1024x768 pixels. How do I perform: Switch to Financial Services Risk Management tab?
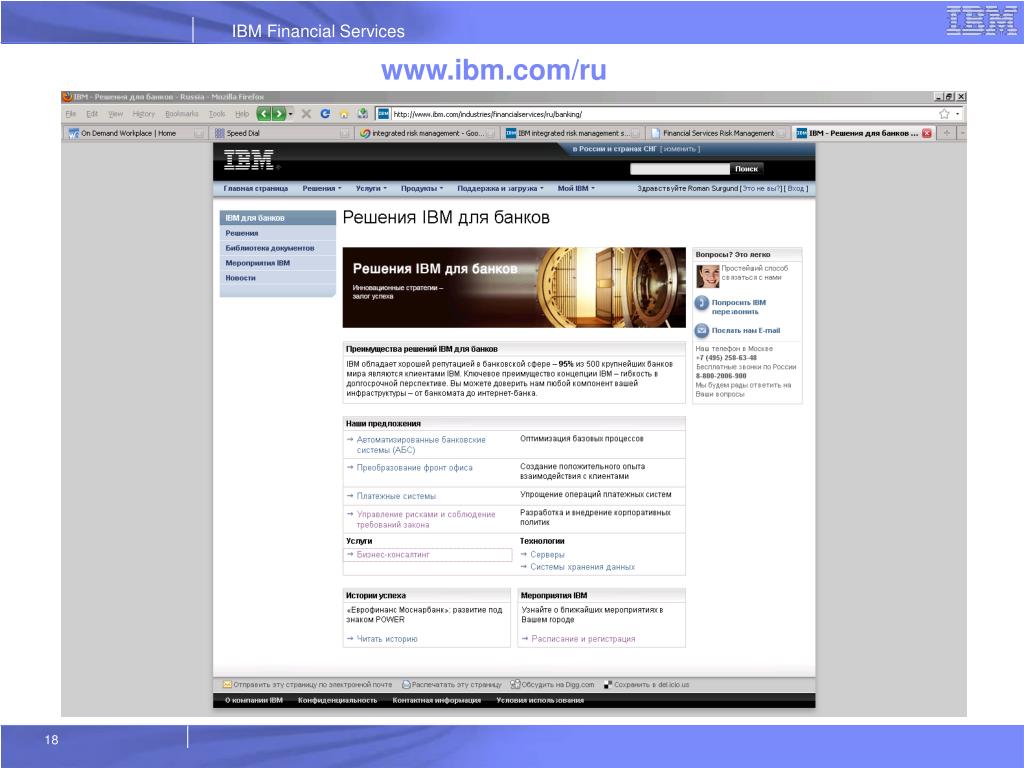[719, 133]
